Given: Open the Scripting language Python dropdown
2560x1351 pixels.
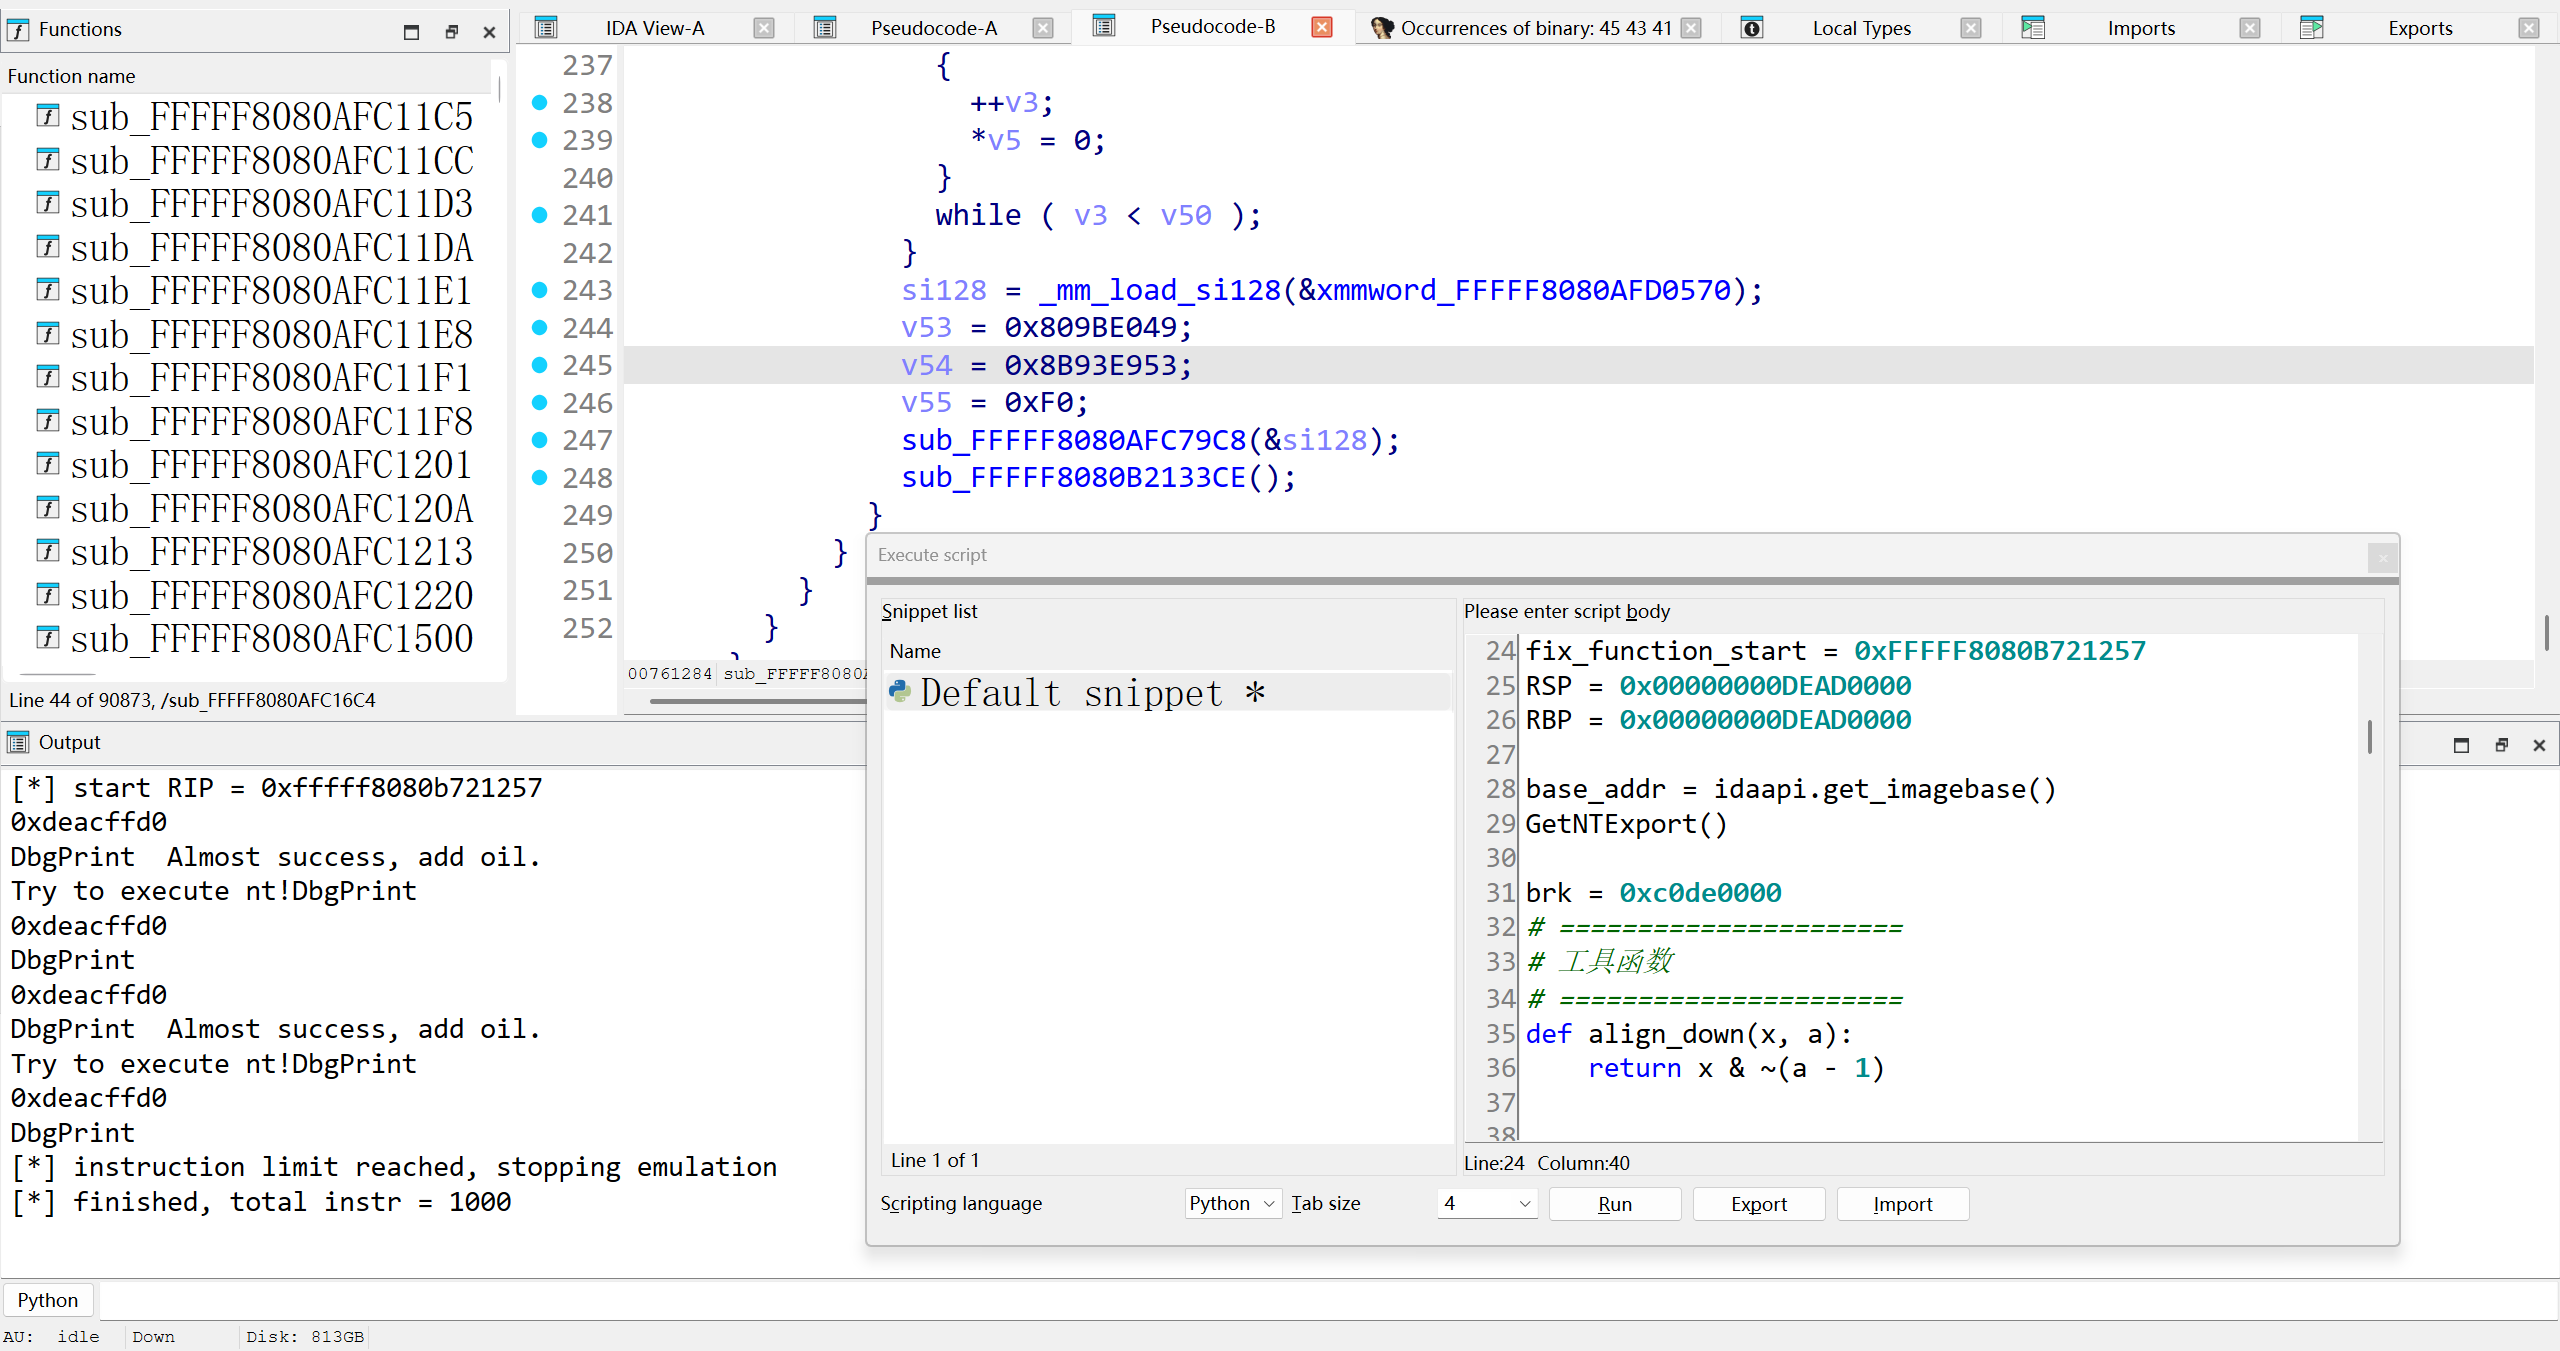Looking at the screenshot, I should tap(1232, 1203).
